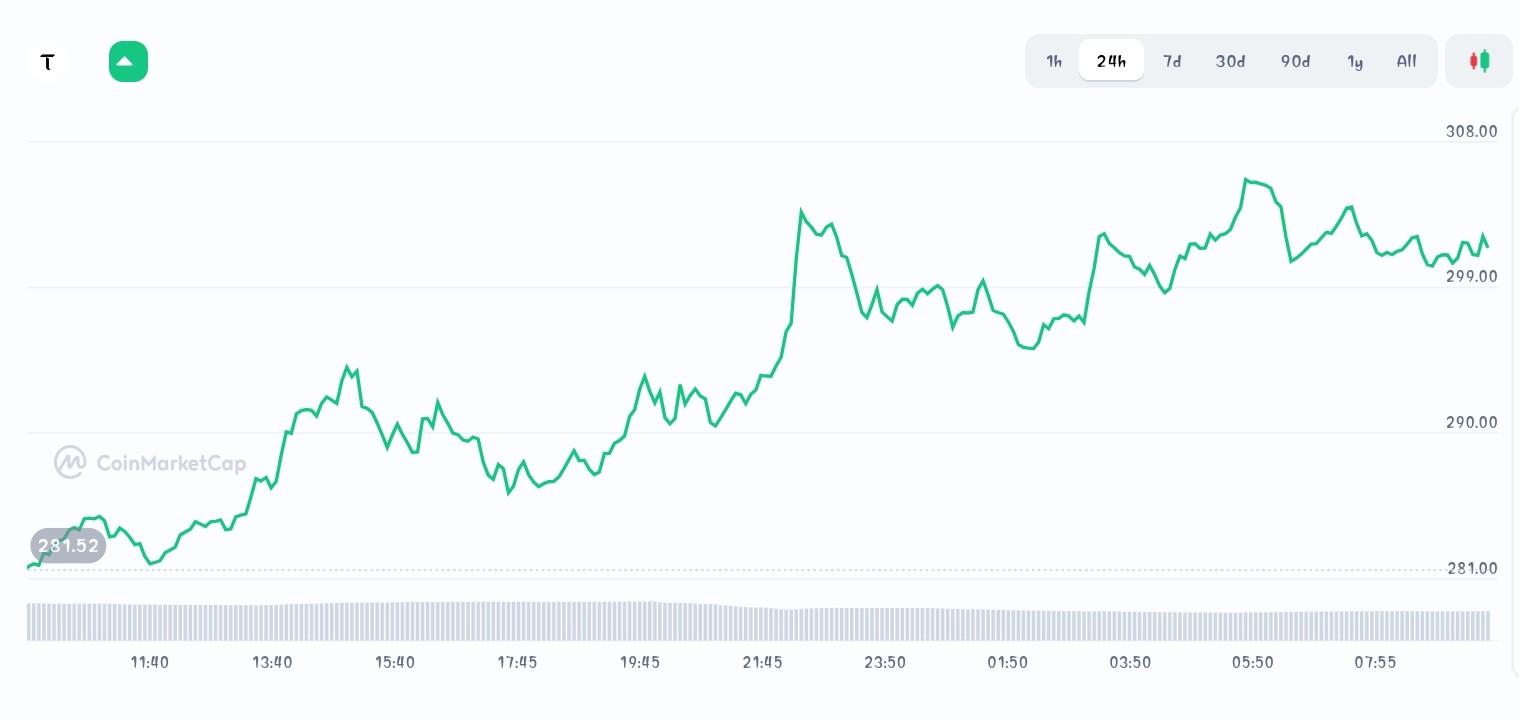Screen dimensions: 1519x720
Task: Select the 1y time range tab
Action: coord(1355,61)
